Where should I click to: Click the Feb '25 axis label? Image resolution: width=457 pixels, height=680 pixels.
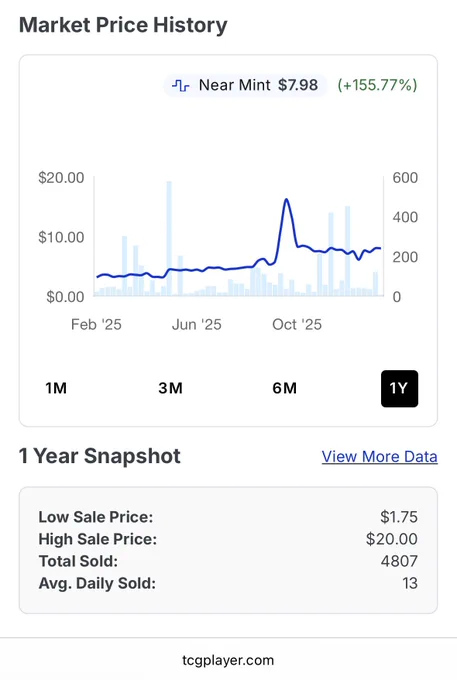click(x=96, y=324)
